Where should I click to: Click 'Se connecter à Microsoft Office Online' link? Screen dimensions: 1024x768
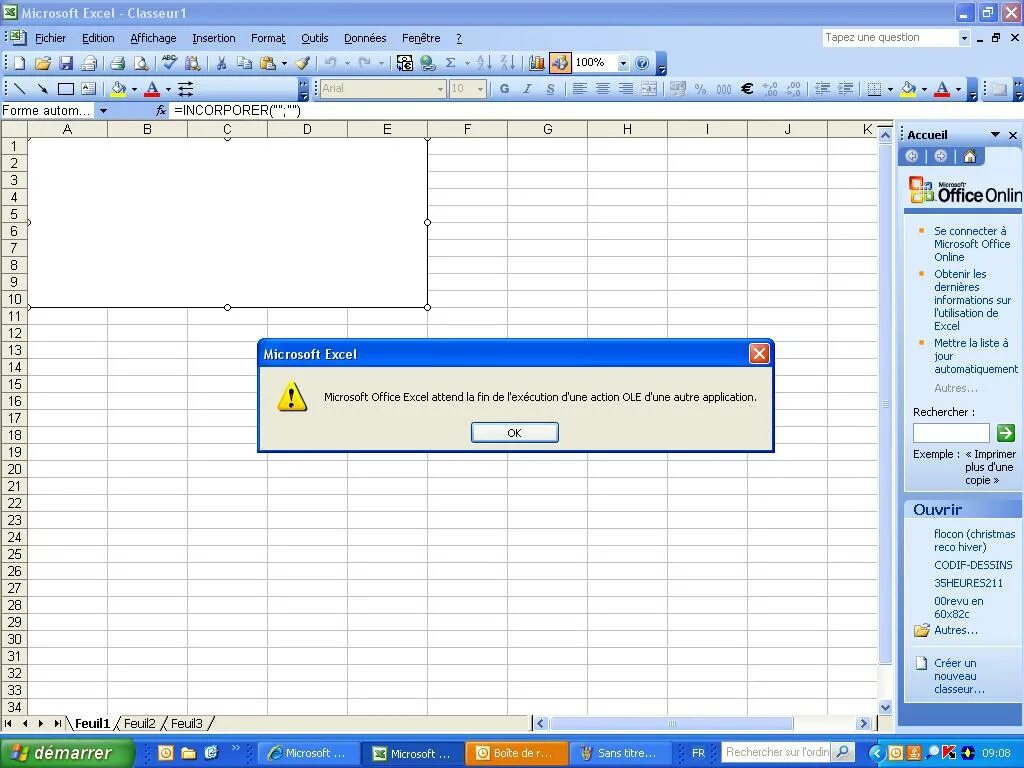tap(972, 244)
